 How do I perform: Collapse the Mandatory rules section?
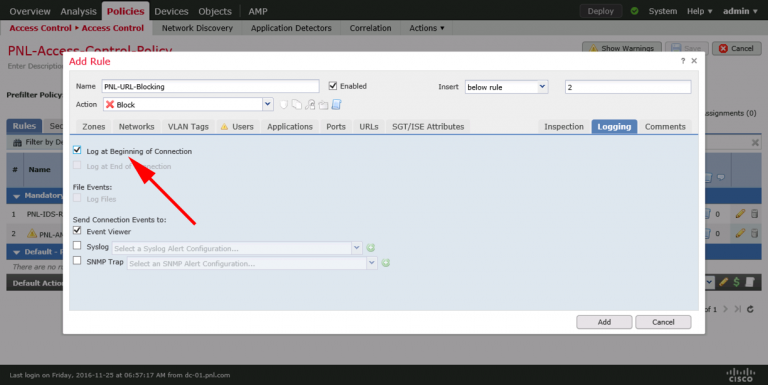(16, 196)
